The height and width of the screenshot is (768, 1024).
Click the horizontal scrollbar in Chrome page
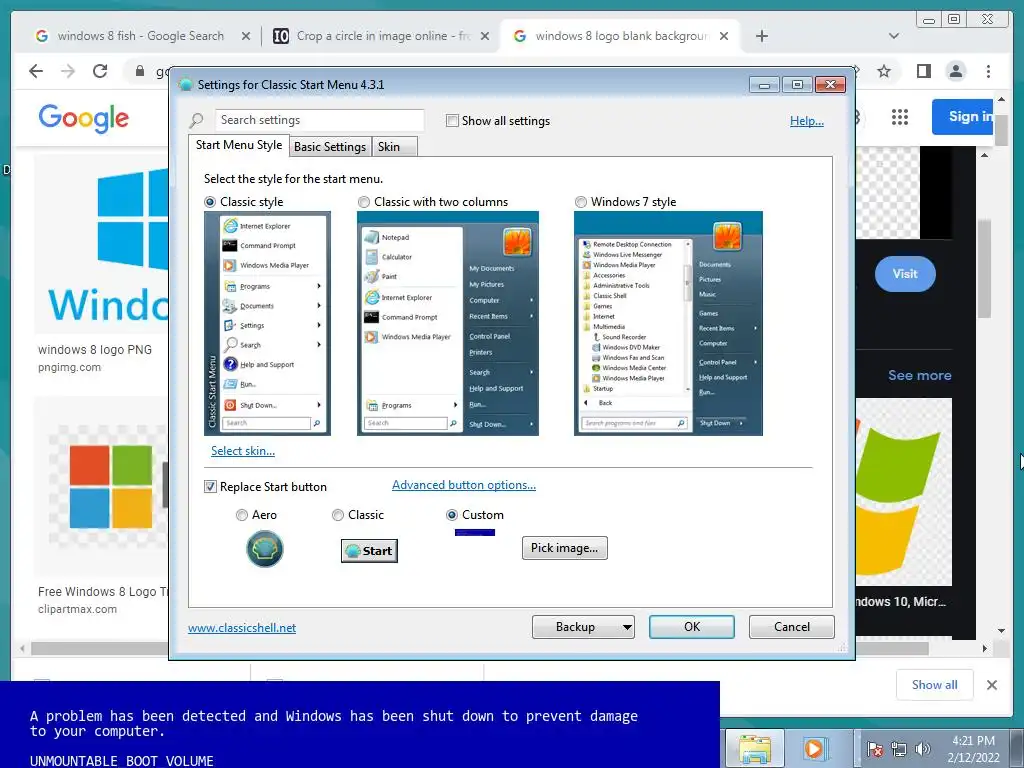point(480,648)
